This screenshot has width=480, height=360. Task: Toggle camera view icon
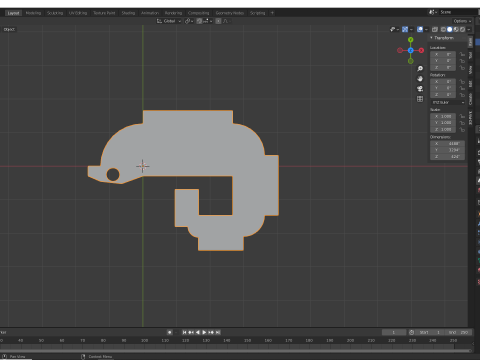tap(420, 89)
